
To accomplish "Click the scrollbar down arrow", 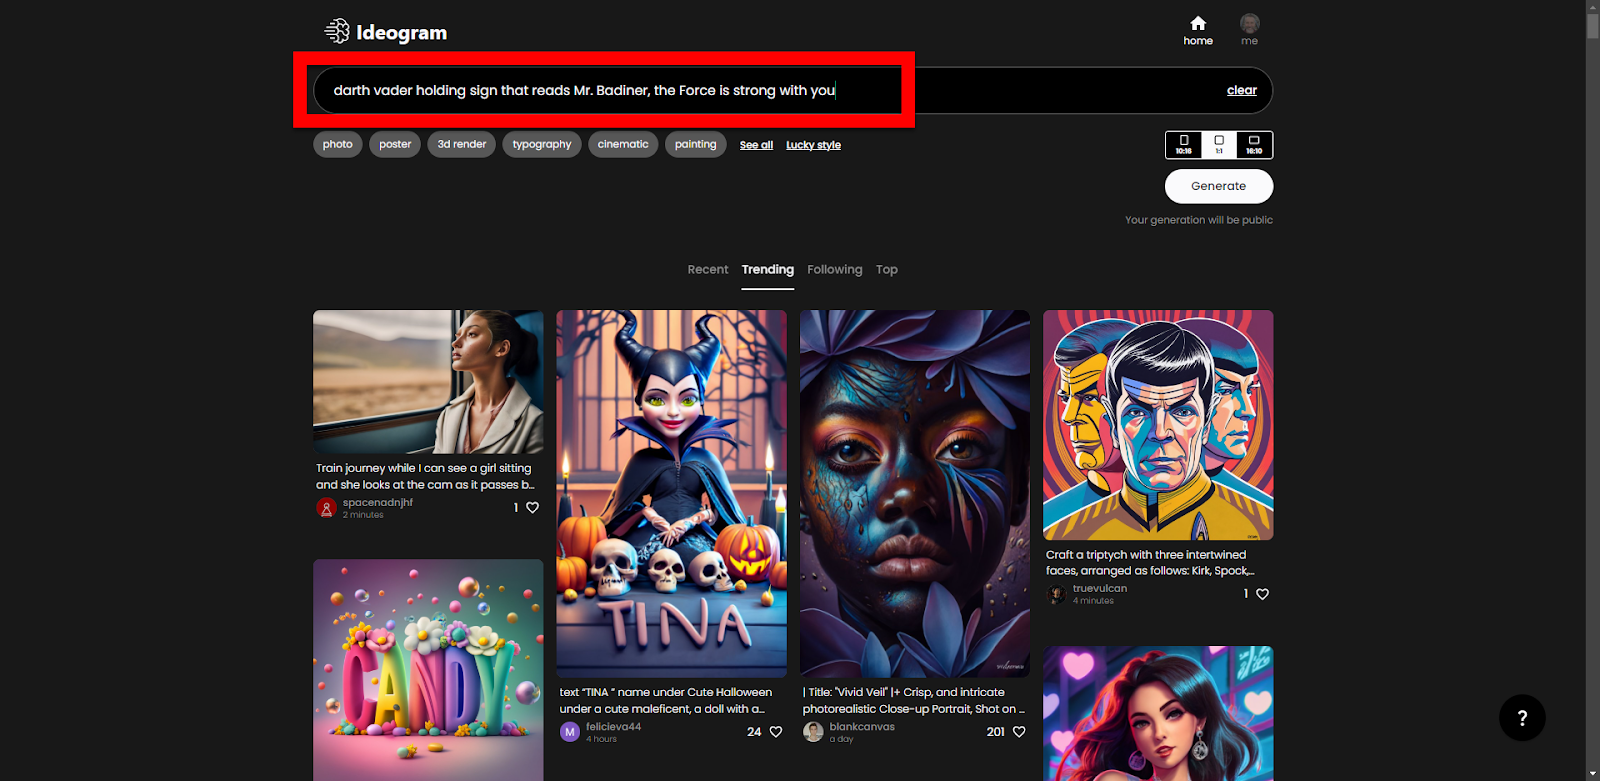I will [1592, 773].
